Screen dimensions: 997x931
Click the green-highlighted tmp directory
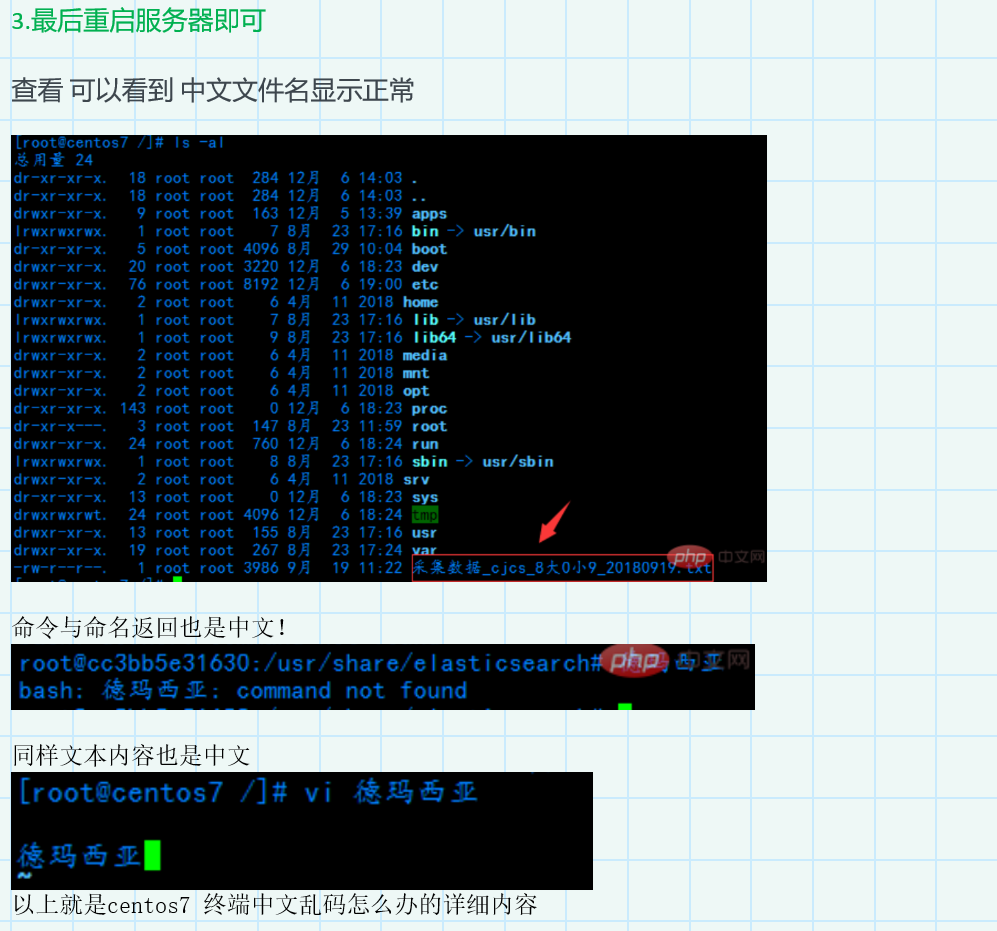424,515
